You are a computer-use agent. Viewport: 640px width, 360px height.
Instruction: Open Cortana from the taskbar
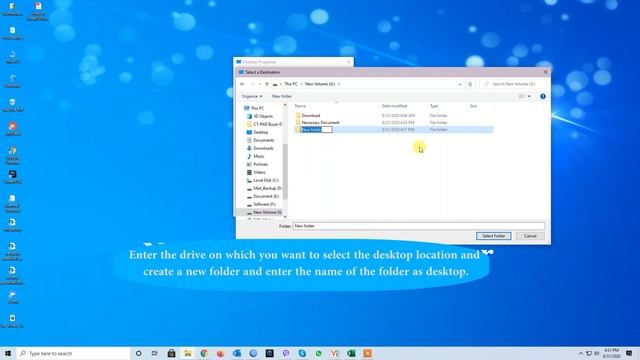(x=139, y=353)
